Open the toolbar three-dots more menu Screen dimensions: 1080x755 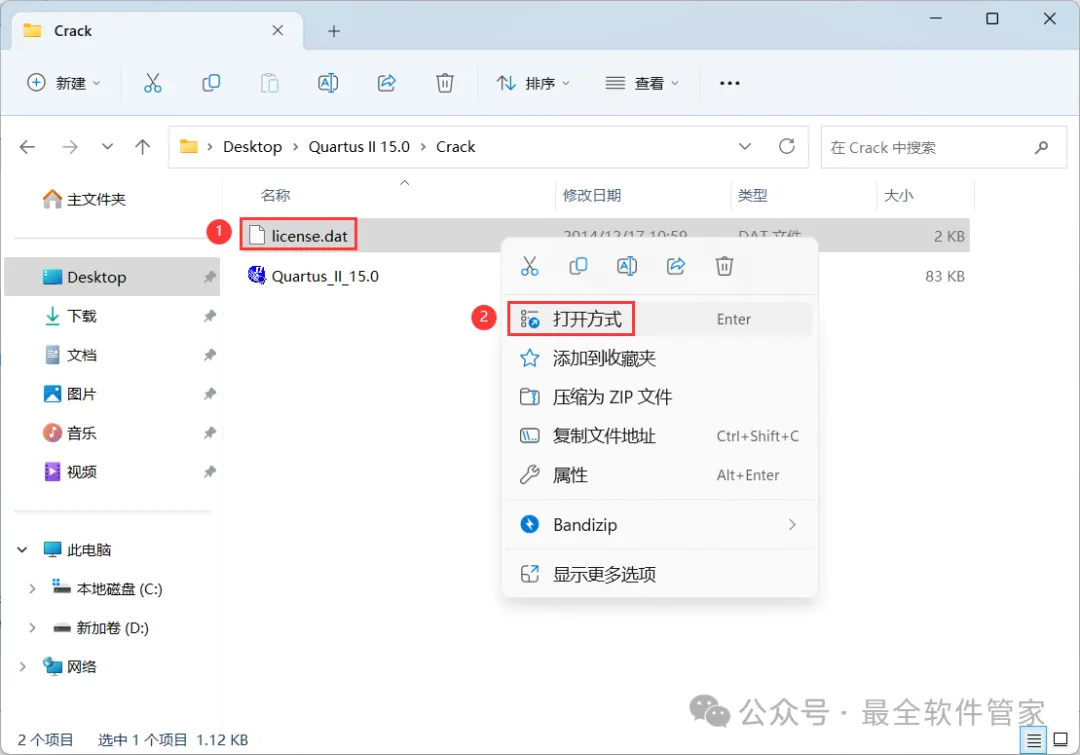(729, 83)
